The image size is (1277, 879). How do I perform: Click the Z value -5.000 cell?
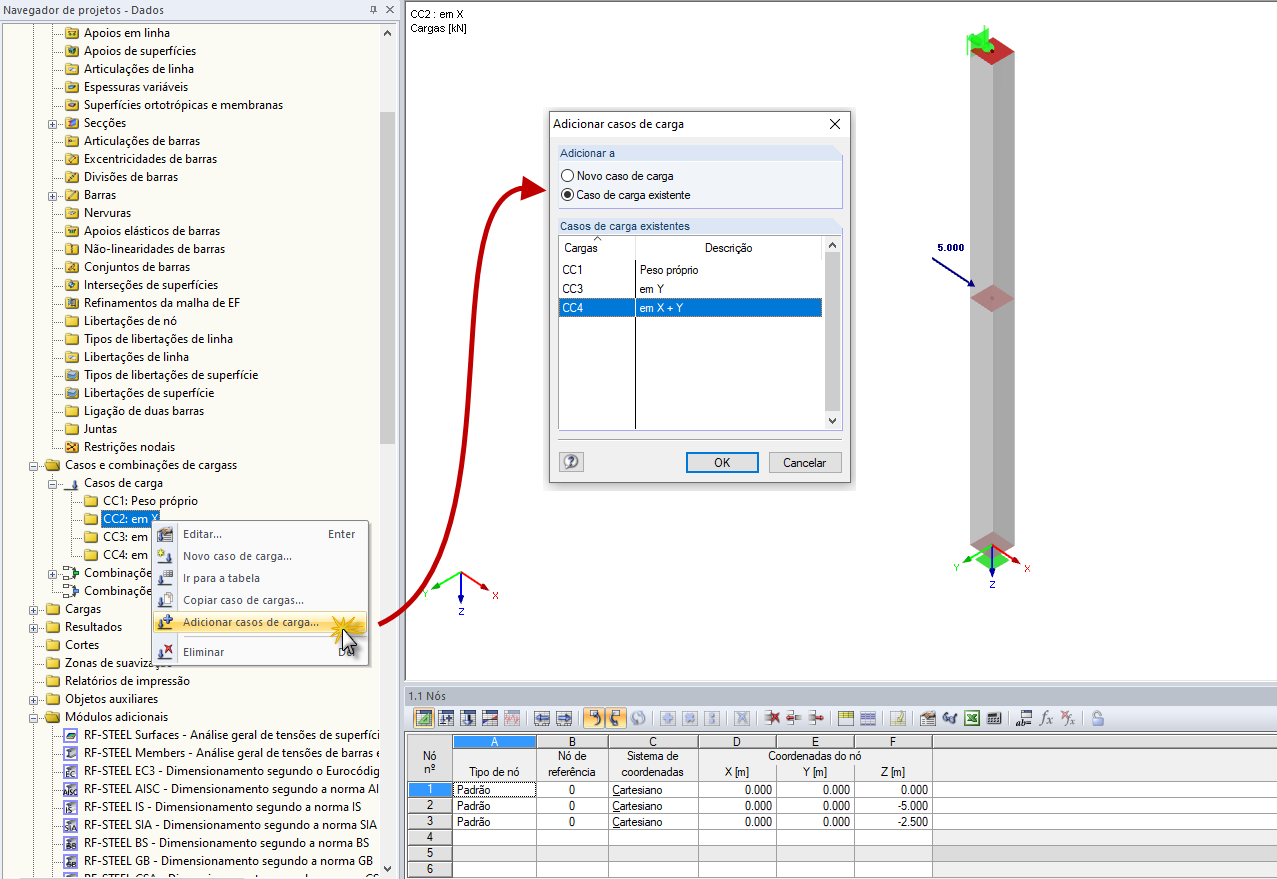(x=893, y=805)
